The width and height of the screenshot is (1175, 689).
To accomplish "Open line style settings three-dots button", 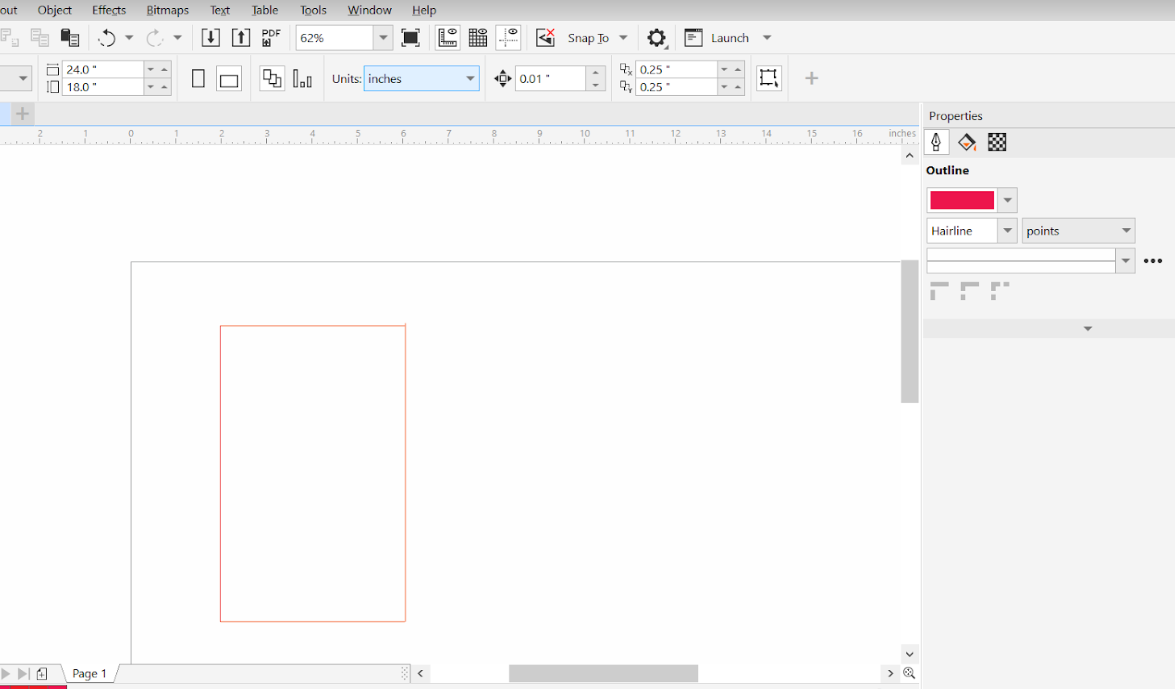I will click(x=1153, y=261).
